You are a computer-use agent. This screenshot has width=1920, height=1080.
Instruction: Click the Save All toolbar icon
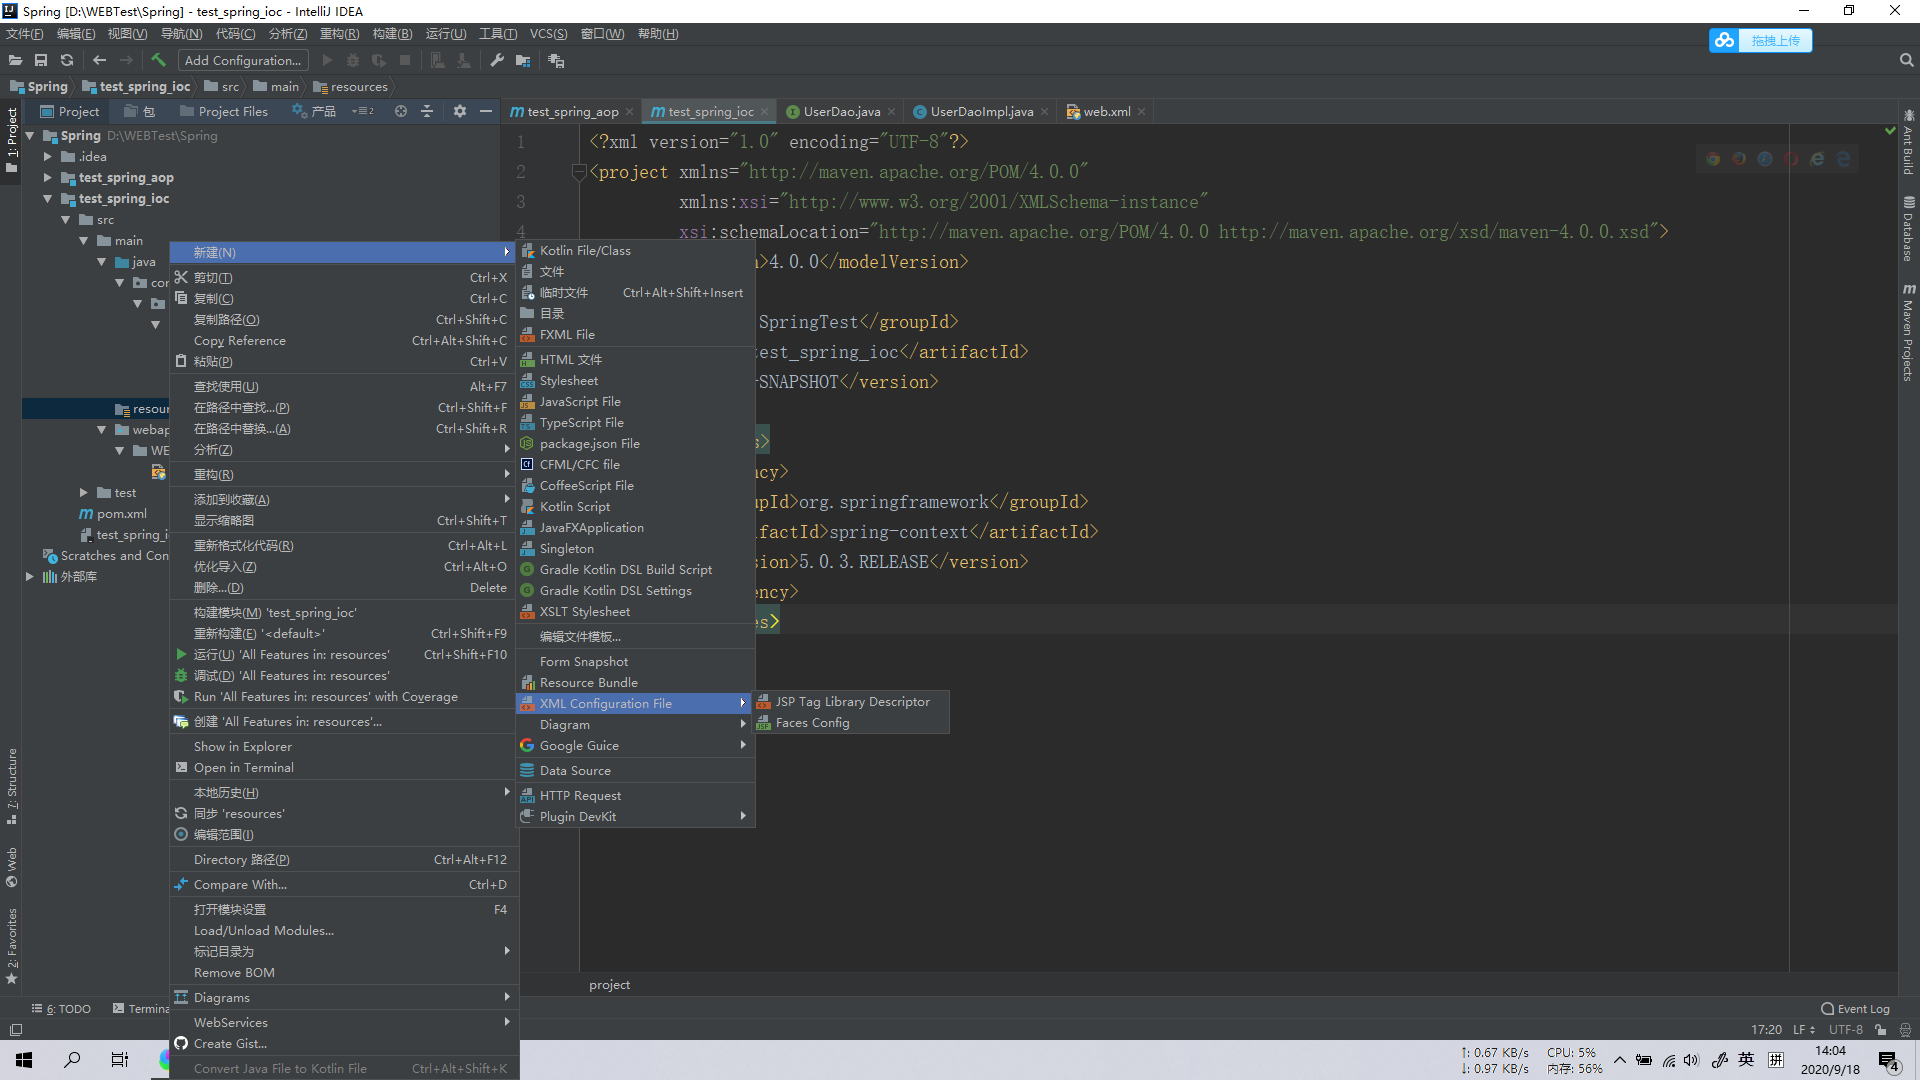click(x=41, y=60)
